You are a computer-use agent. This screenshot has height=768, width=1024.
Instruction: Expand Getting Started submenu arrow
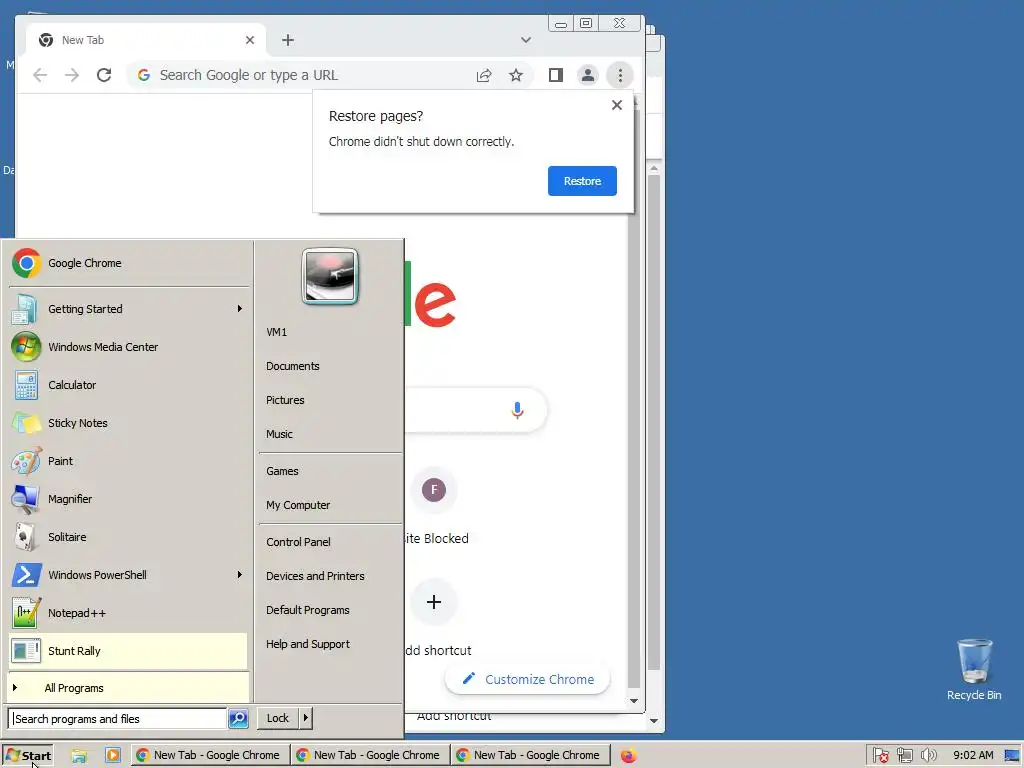[x=240, y=308]
